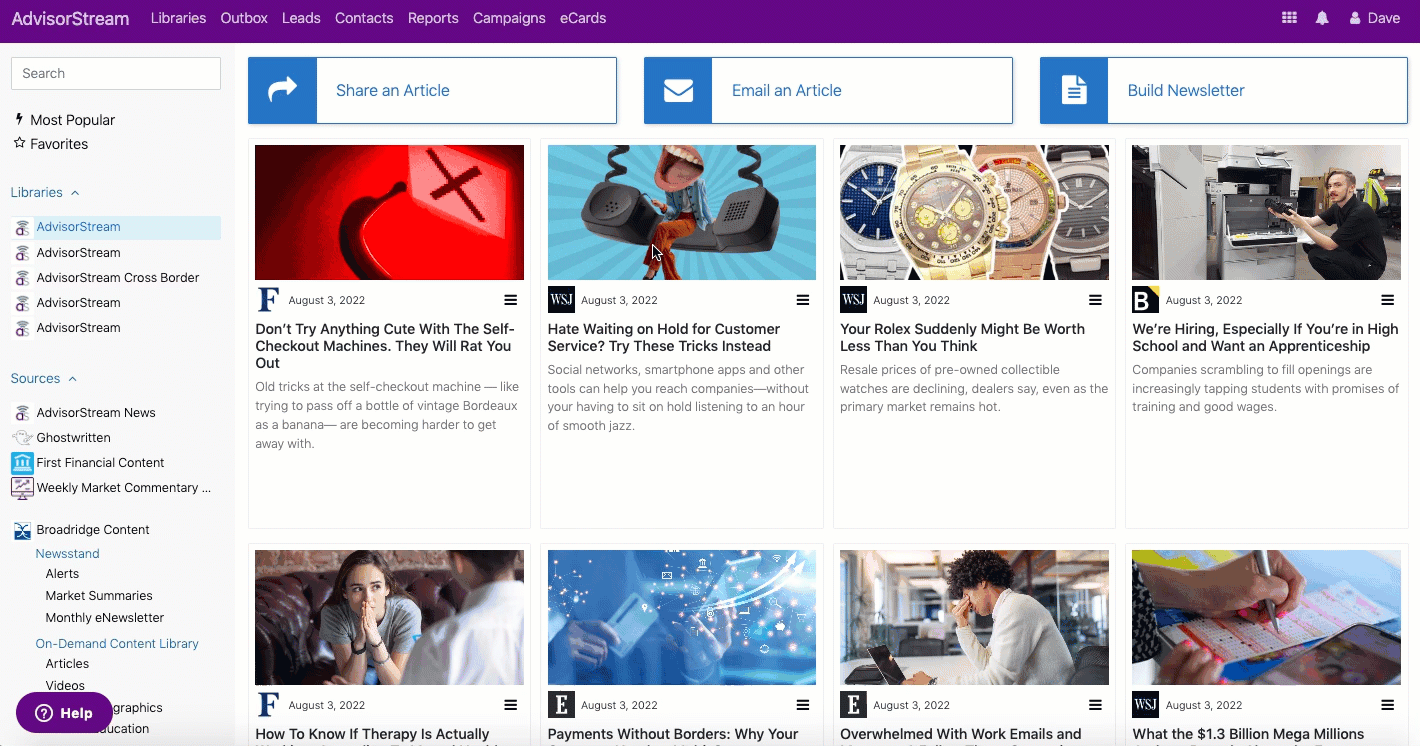
Task: Open 'Your Rolex Suddenly Might Be Worth Less' headline
Action: pyautogui.click(x=962, y=337)
